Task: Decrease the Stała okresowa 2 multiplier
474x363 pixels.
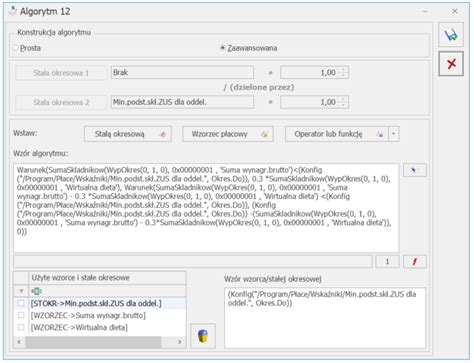Action: [343, 105]
